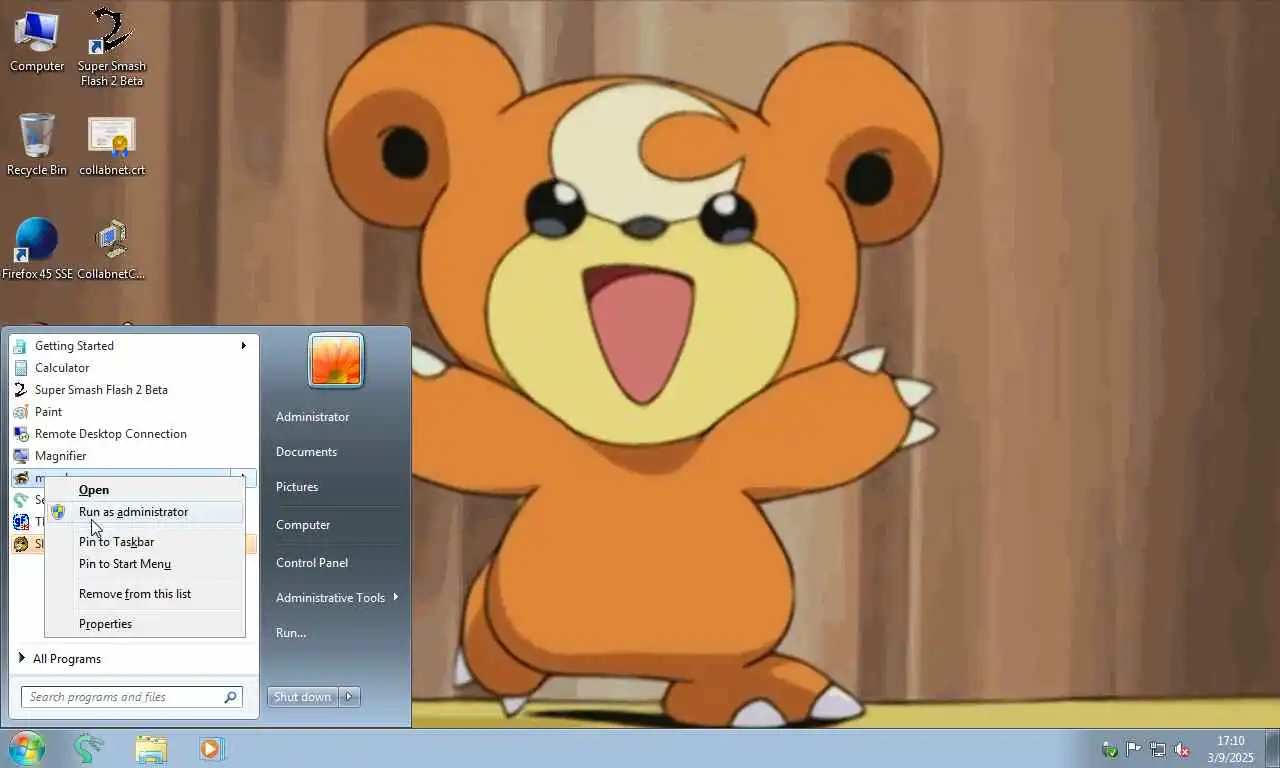1280x768 pixels.
Task: Open Windows Explorer from the taskbar
Action: pyautogui.click(x=151, y=748)
